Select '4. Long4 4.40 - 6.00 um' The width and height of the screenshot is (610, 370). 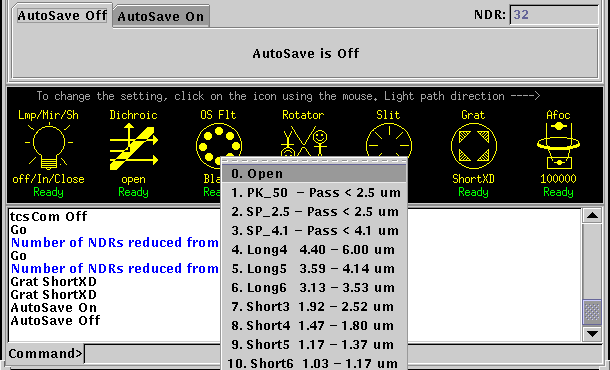pyautogui.click(x=314, y=249)
